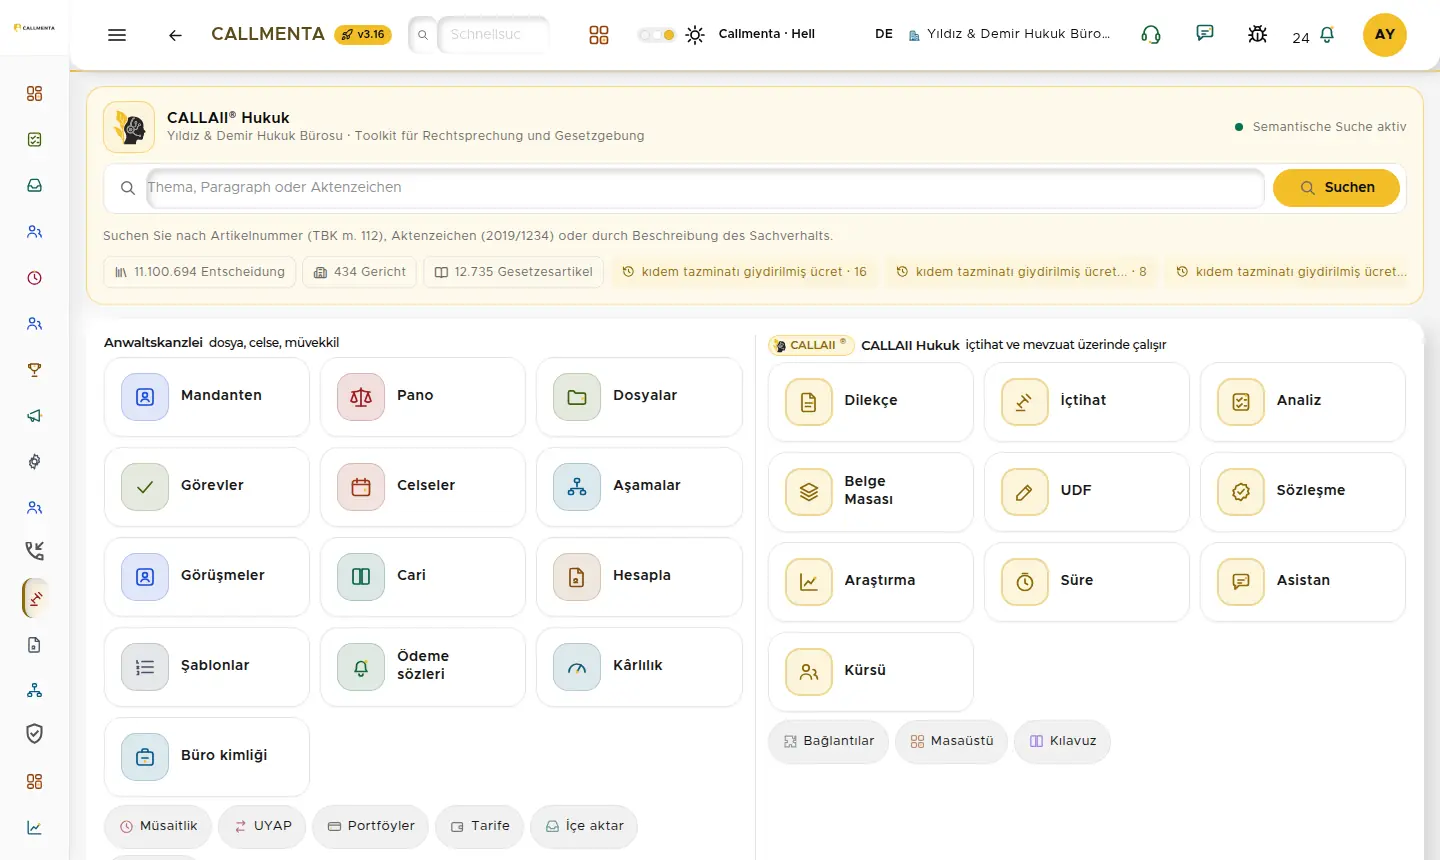Open the Şablonlar templates card
This screenshot has height=860, width=1440.
(207, 667)
